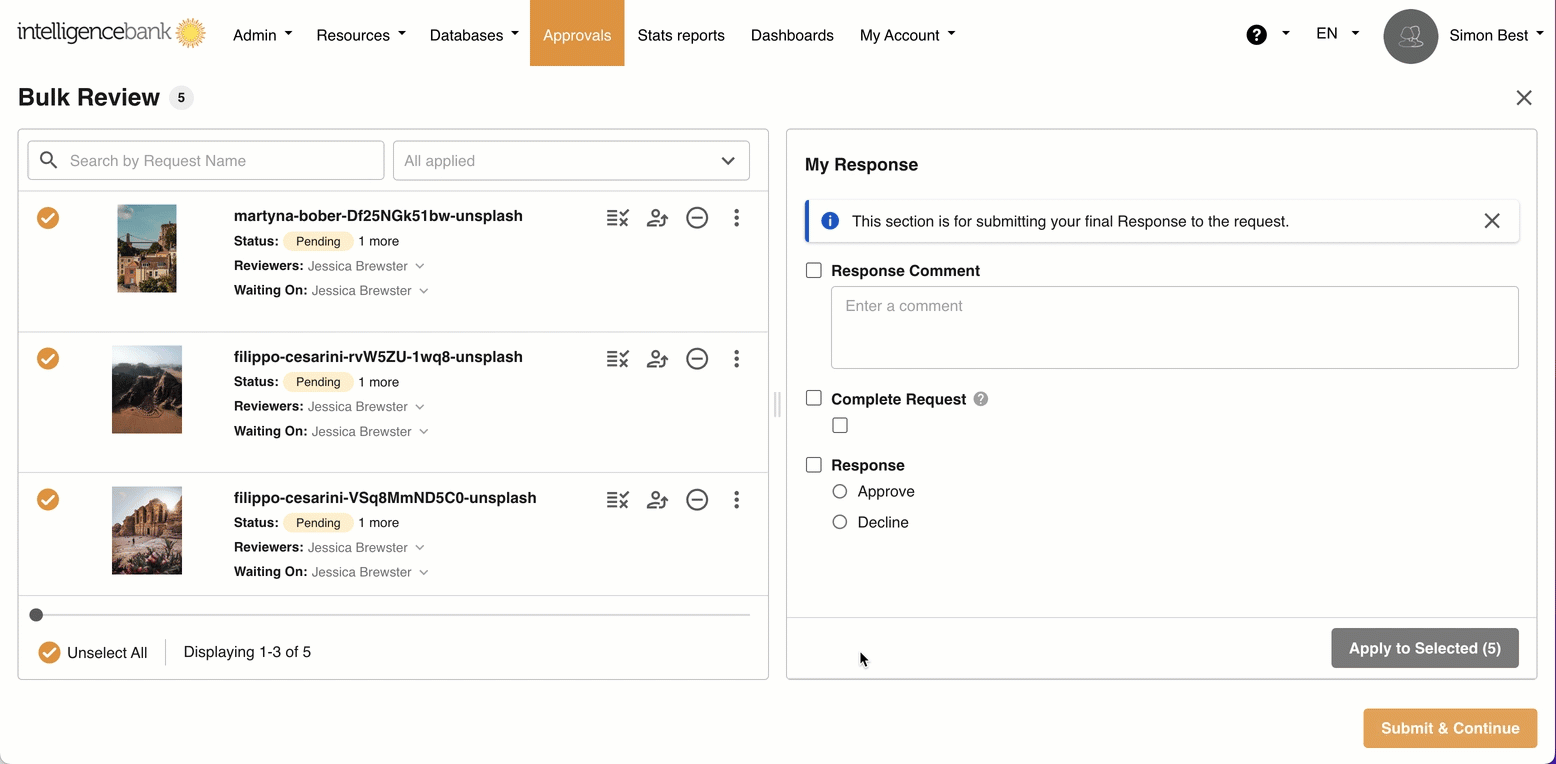1556x764 pixels.
Task: Open the Databases menu
Action: click(474, 35)
